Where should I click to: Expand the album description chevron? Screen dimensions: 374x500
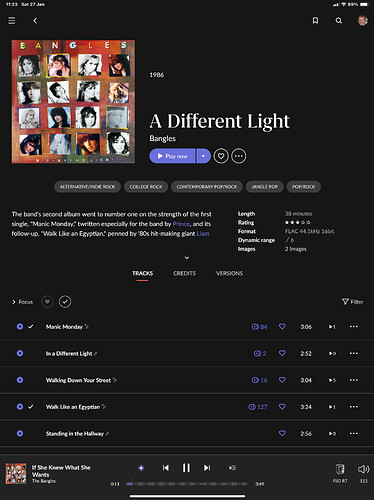pyautogui.click(x=187, y=258)
